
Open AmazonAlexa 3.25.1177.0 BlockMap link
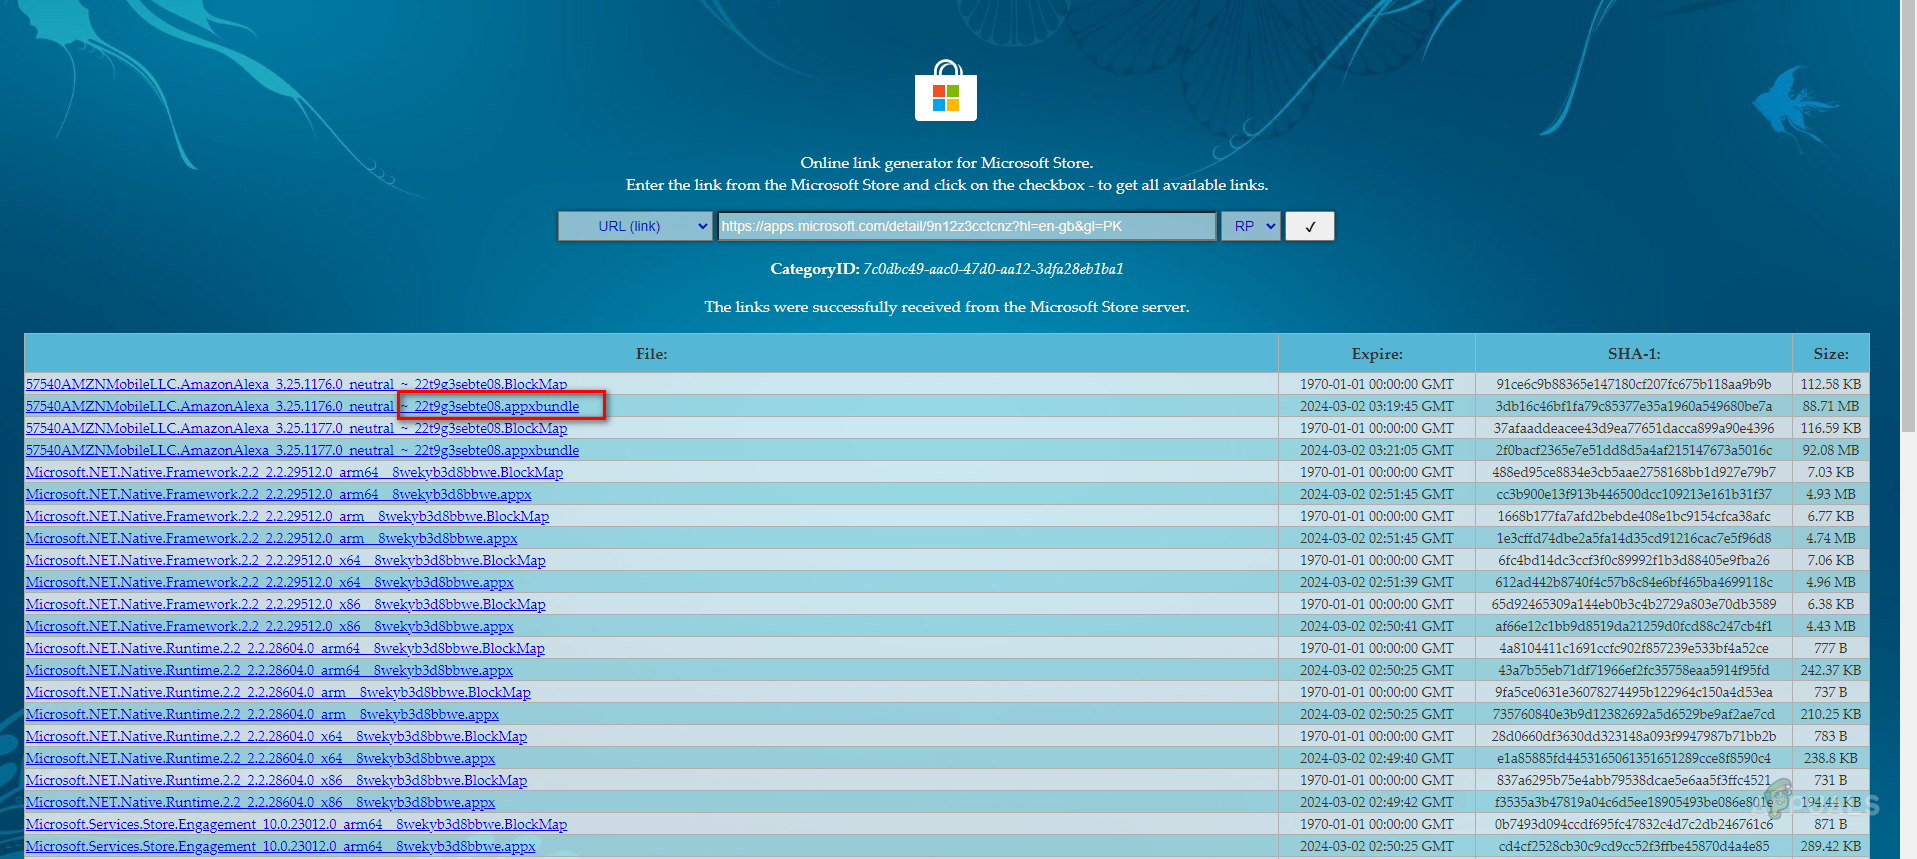(296, 428)
